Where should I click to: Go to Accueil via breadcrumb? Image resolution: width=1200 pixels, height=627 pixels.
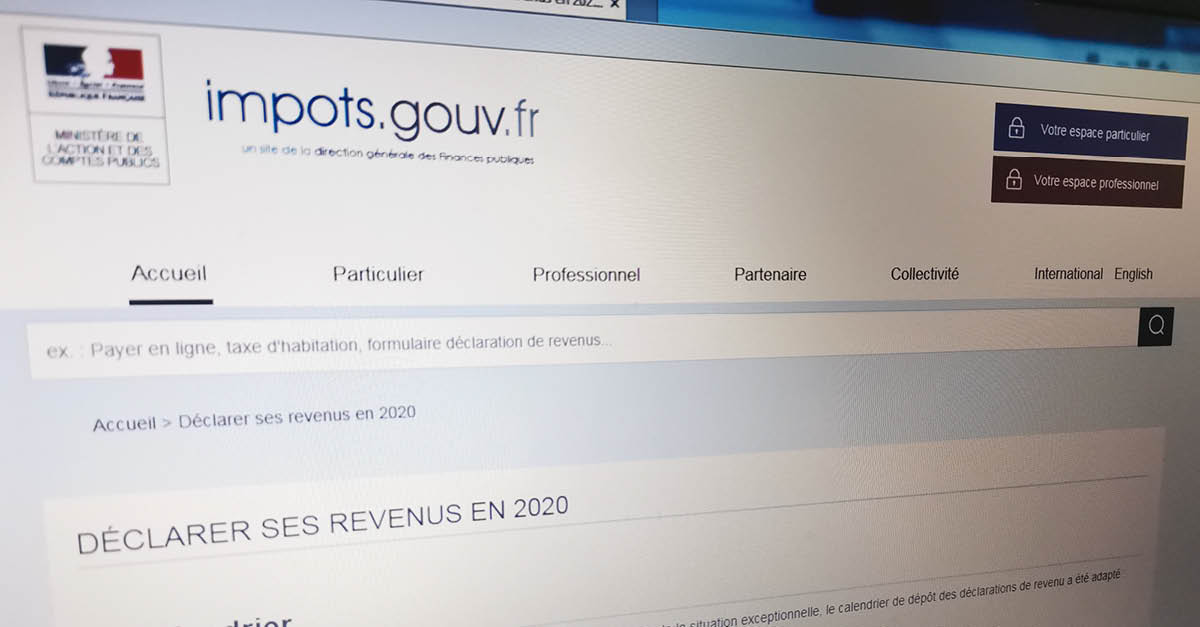point(125,424)
